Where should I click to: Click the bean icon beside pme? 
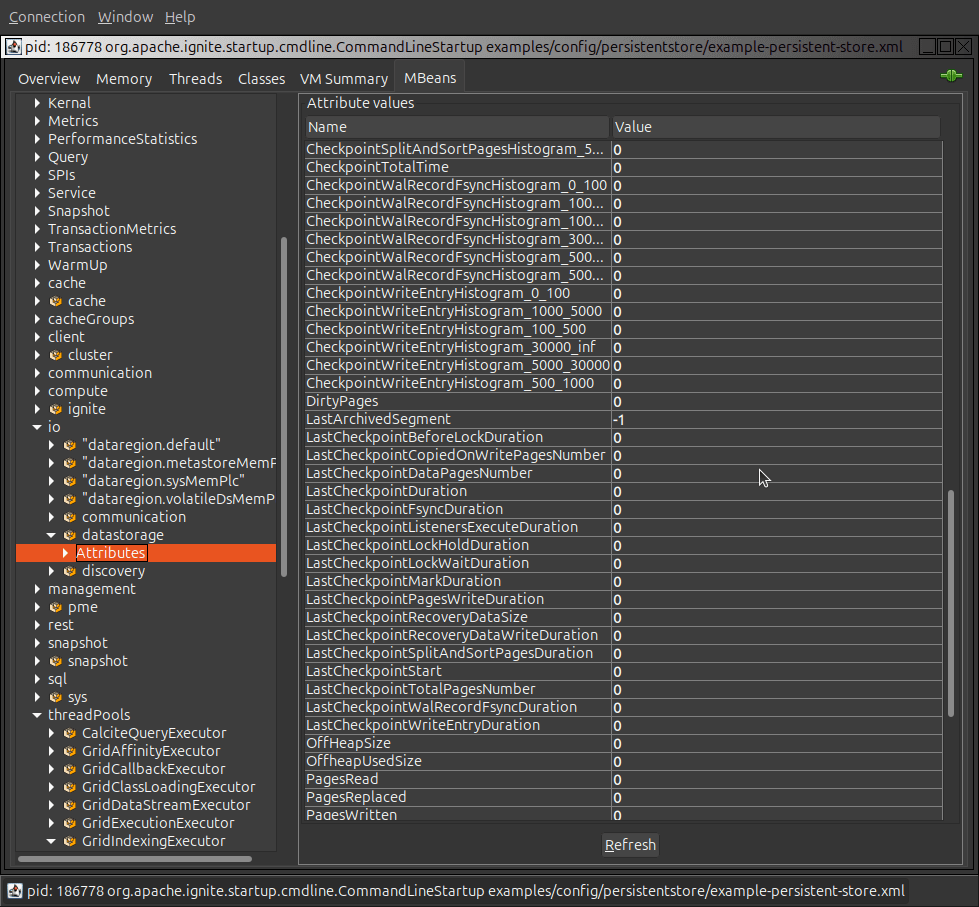(x=56, y=607)
